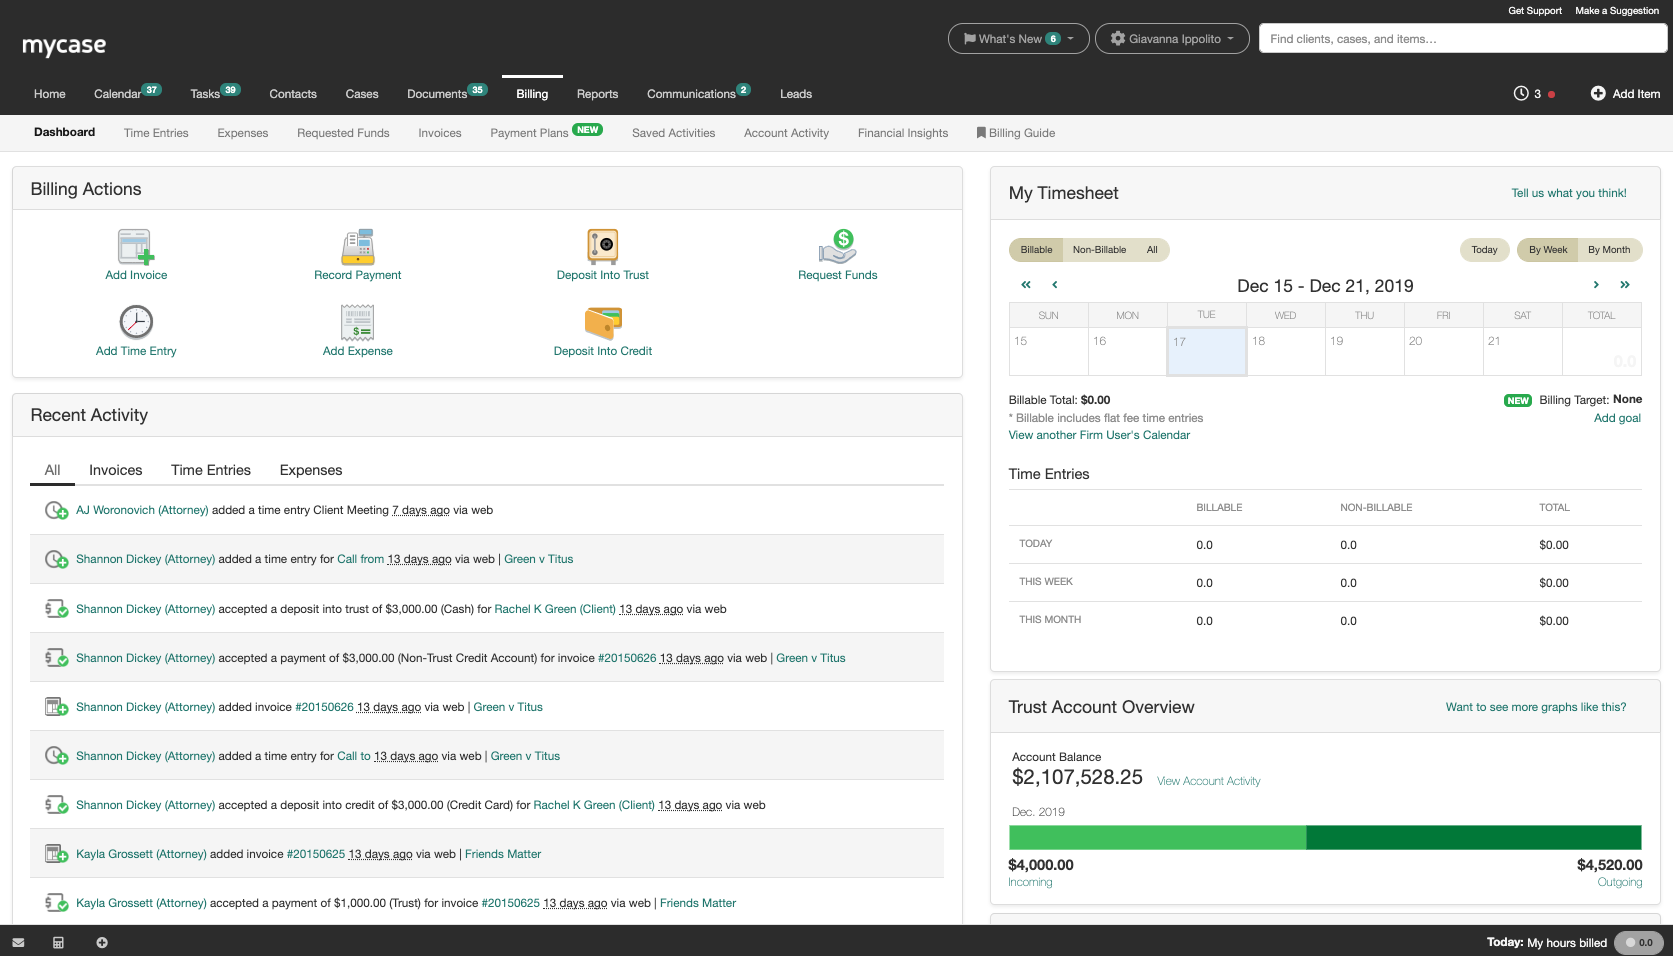
Task: Open the Financial Insights section
Action: click(x=902, y=132)
